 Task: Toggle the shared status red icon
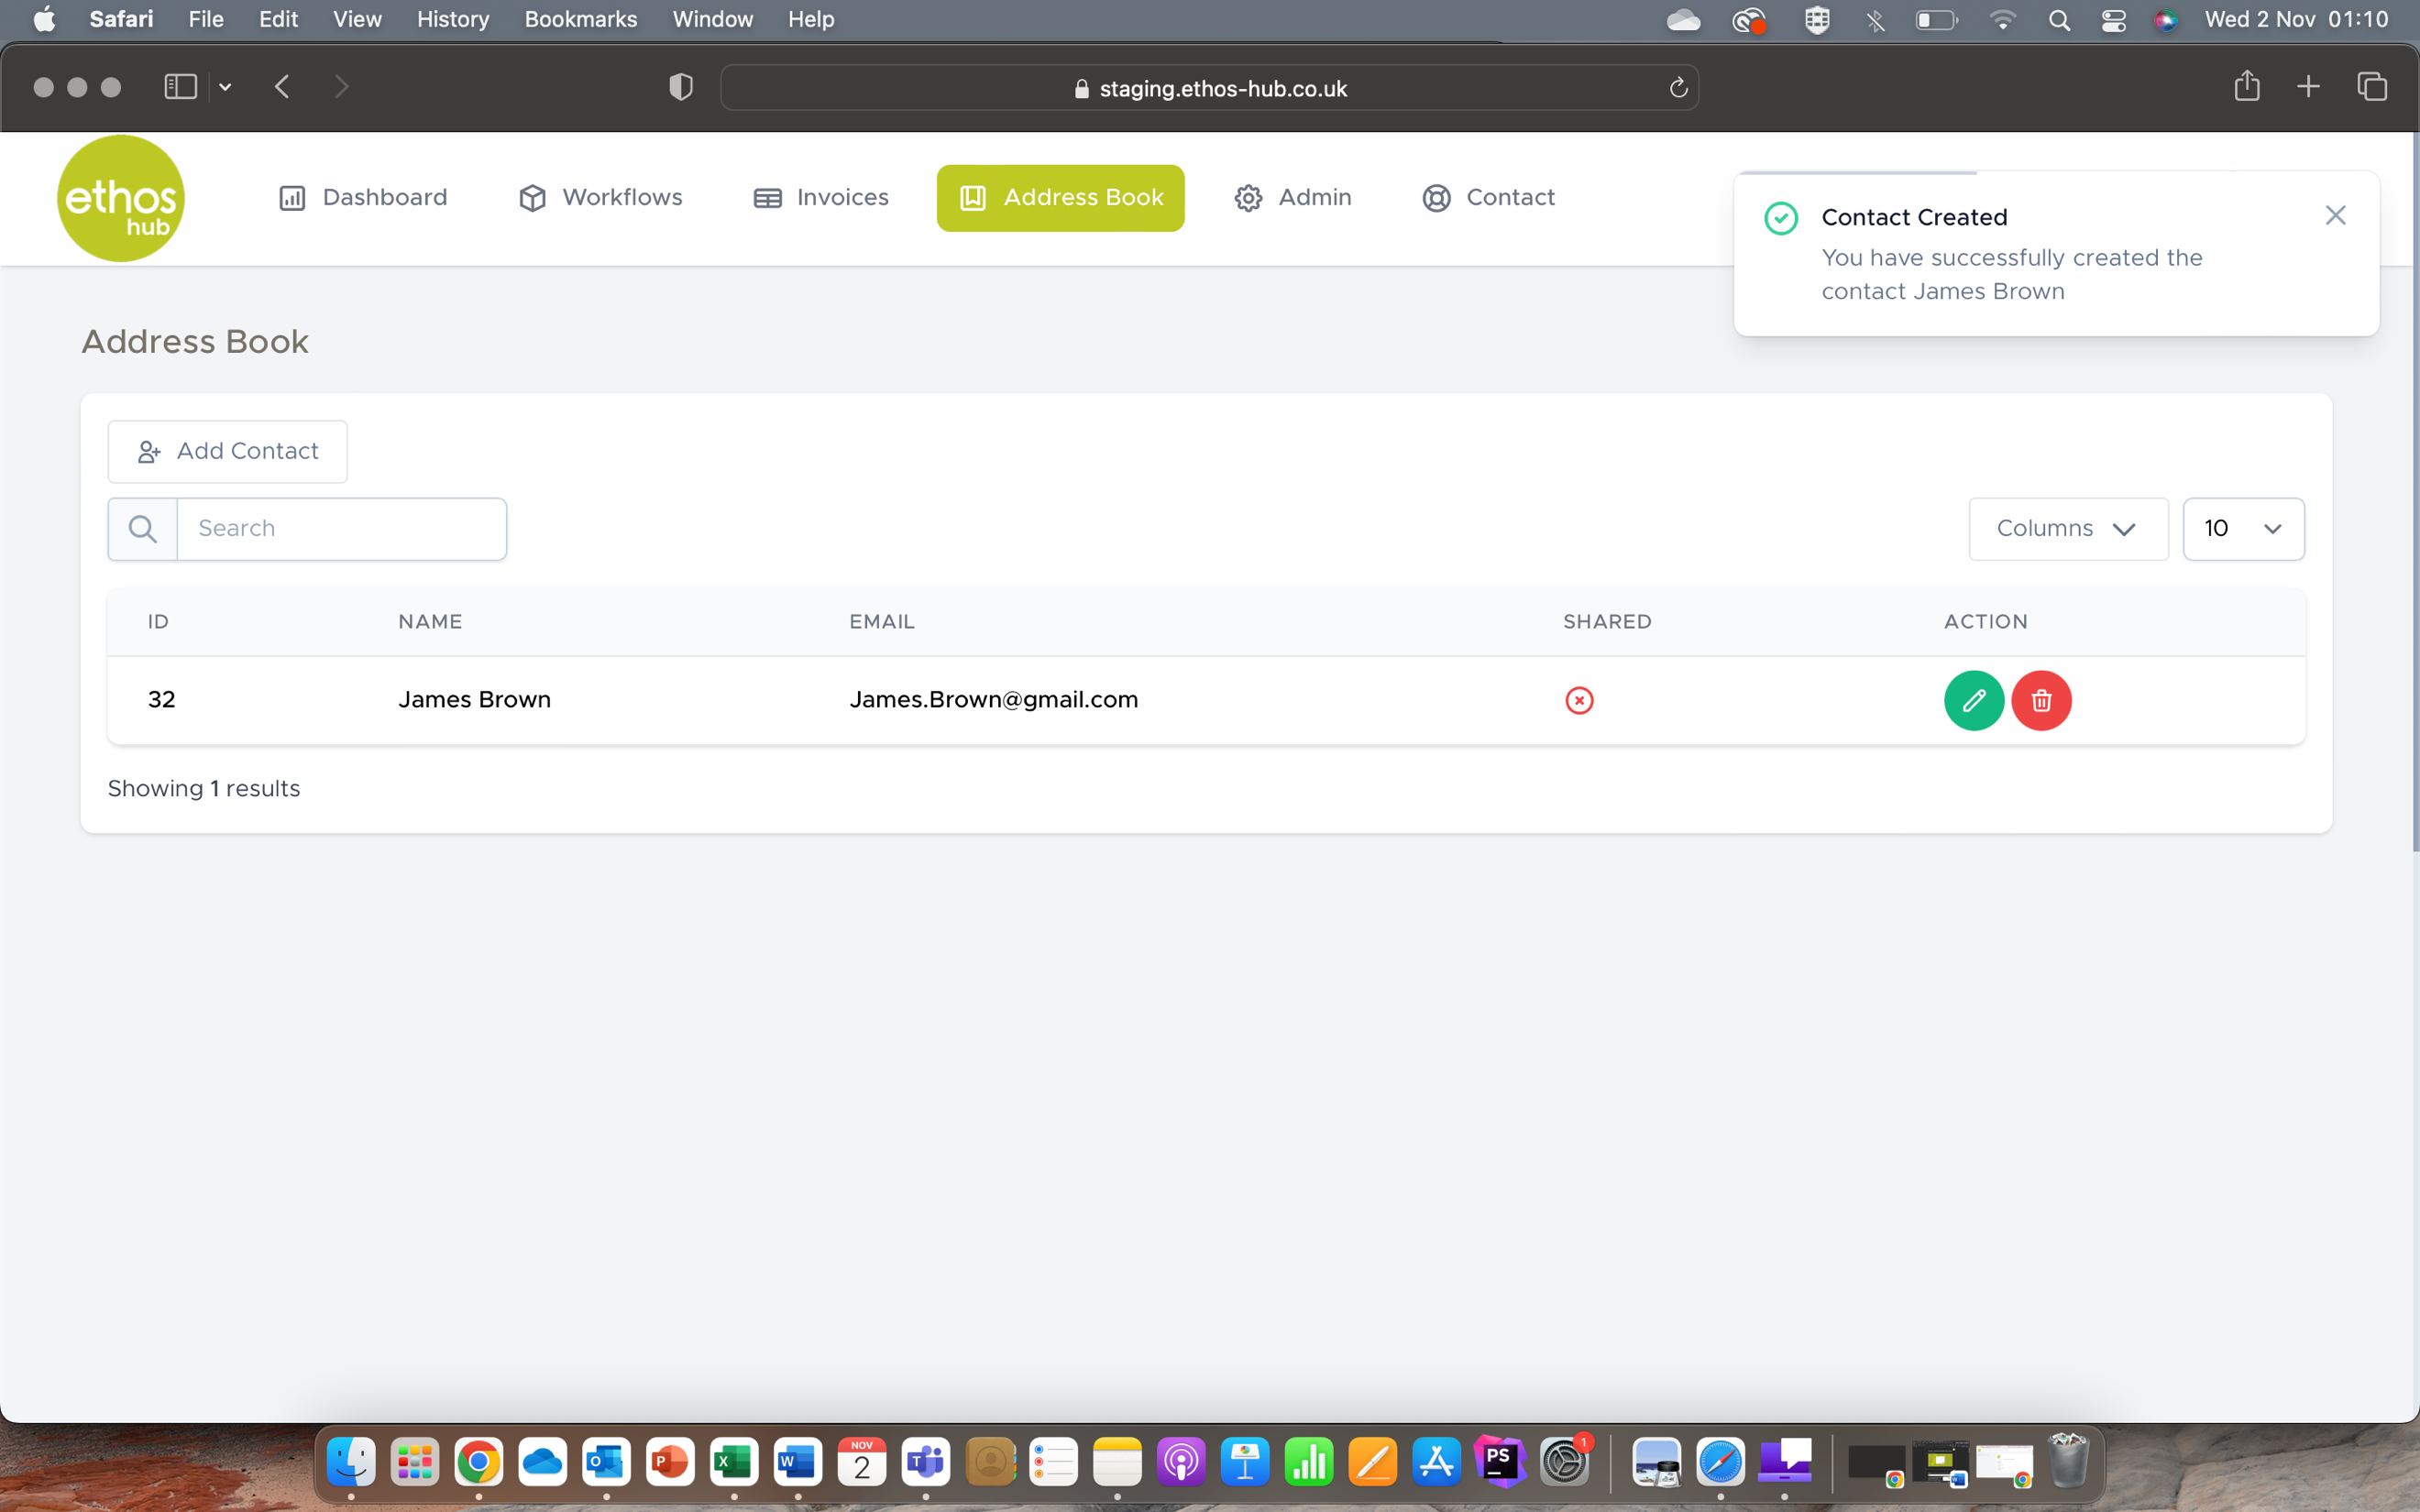coord(1579,700)
